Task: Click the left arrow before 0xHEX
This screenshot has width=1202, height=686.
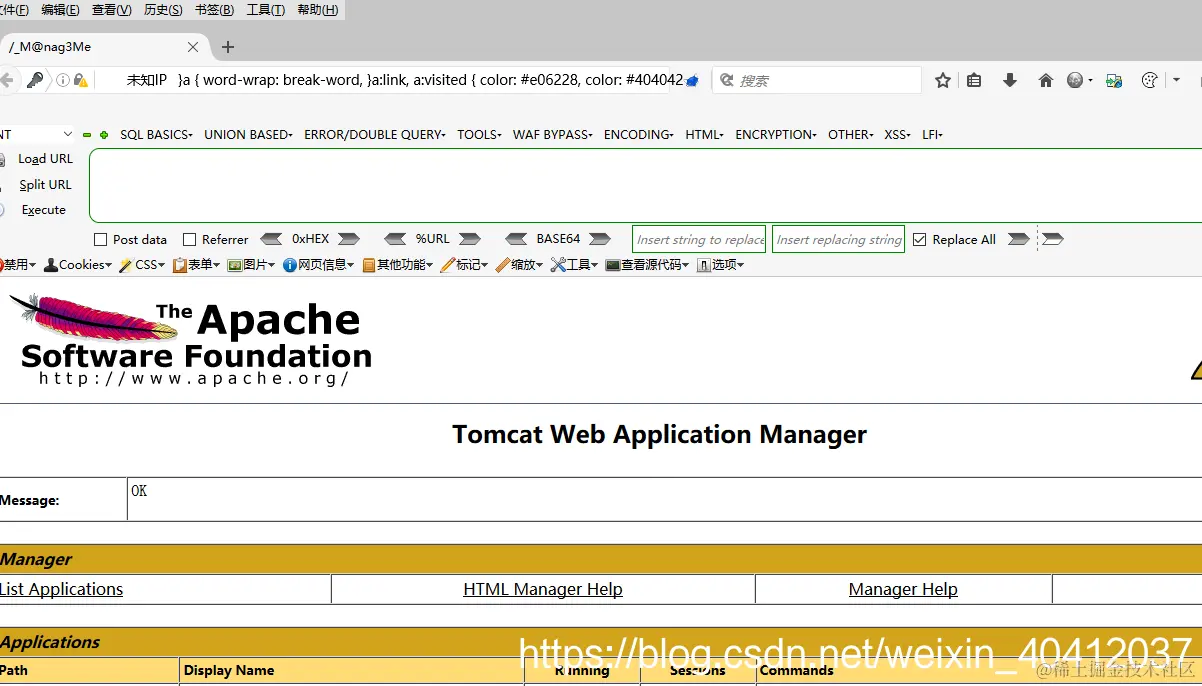Action: tap(271, 239)
